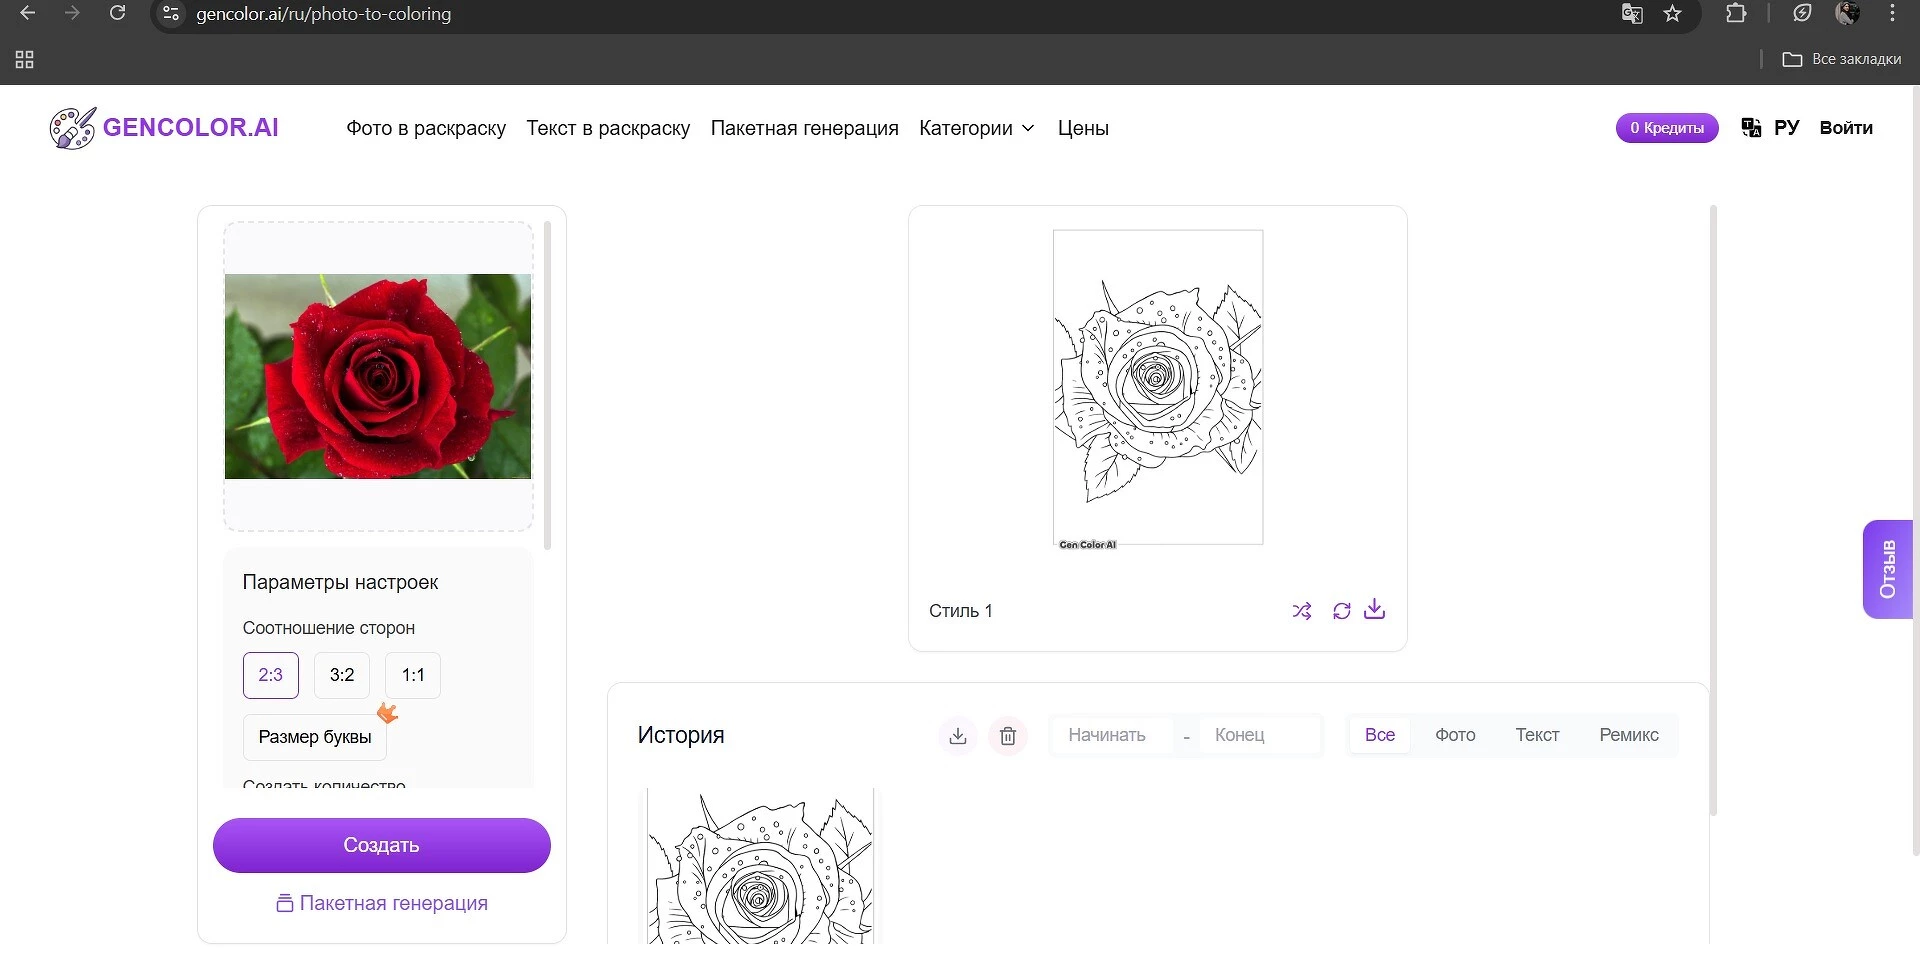Expand the Категории dropdown menu
The width and height of the screenshot is (1920, 954).
coord(976,128)
